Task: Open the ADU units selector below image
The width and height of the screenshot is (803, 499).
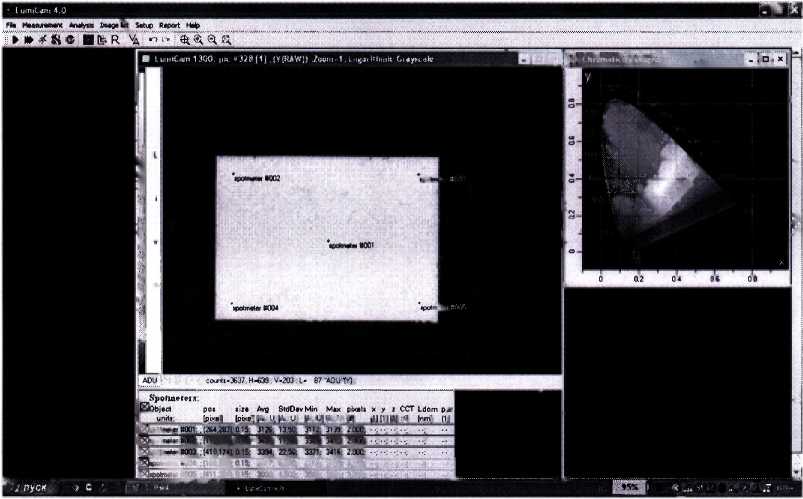Action: pos(149,381)
